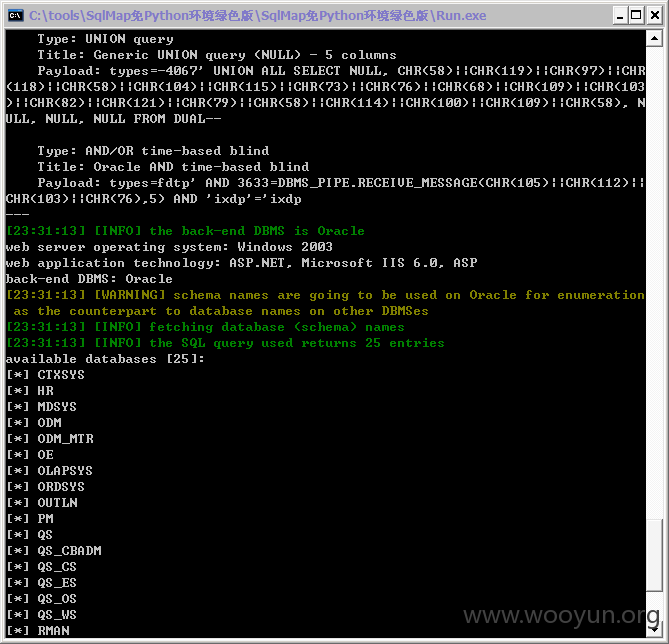Screen dimensions: 669x644
Task: Select the QS_ES database entry
Action: pos(41,583)
